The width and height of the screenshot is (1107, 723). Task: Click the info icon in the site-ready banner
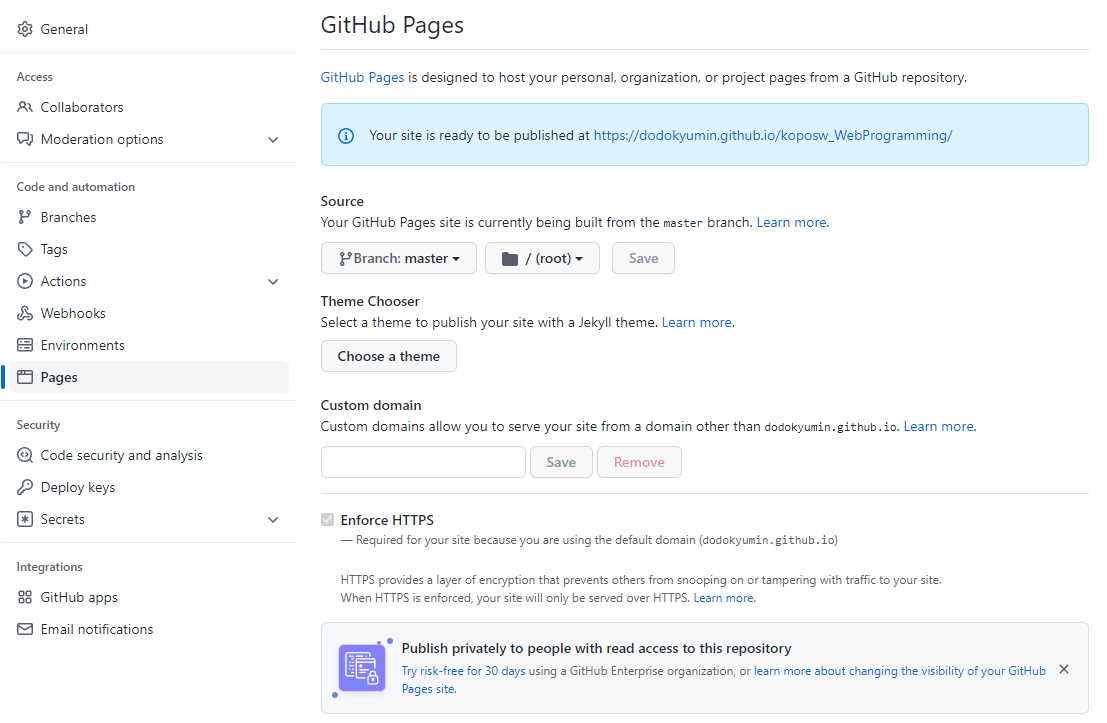pyautogui.click(x=346, y=136)
